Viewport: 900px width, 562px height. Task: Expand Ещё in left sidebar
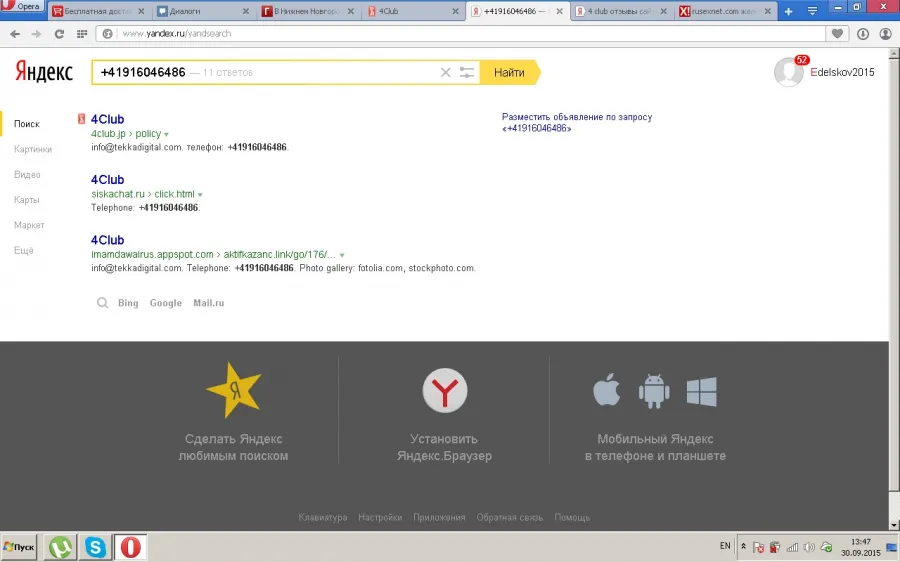click(x=24, y=250)
